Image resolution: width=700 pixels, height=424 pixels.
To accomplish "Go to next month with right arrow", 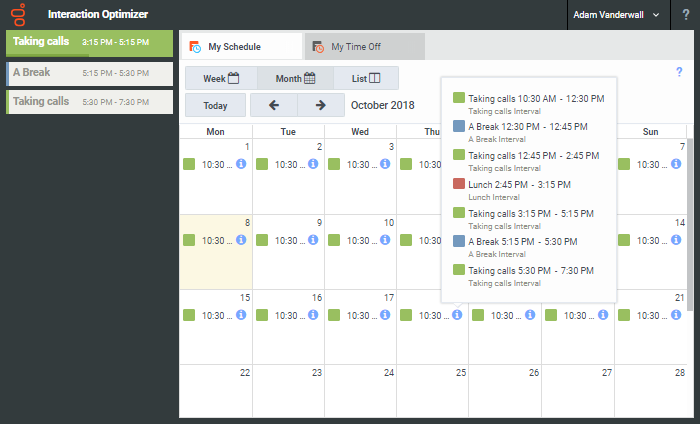I will (x=320, y=105).
